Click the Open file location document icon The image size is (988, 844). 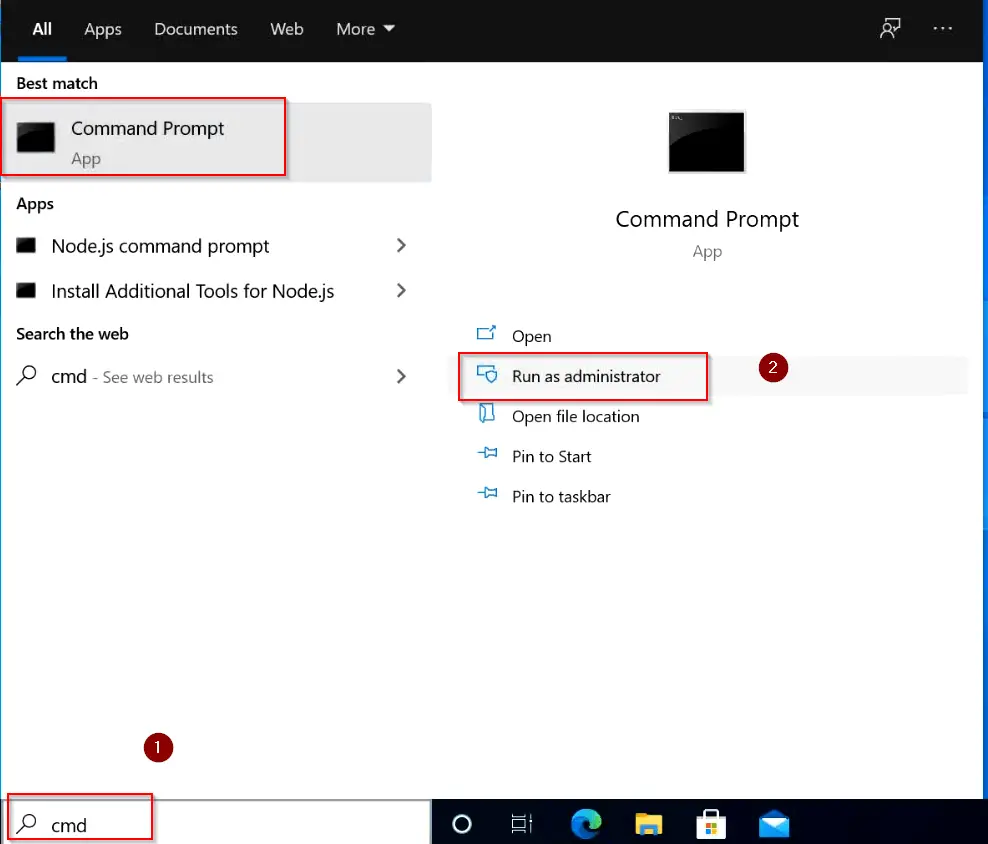point(486,413)
